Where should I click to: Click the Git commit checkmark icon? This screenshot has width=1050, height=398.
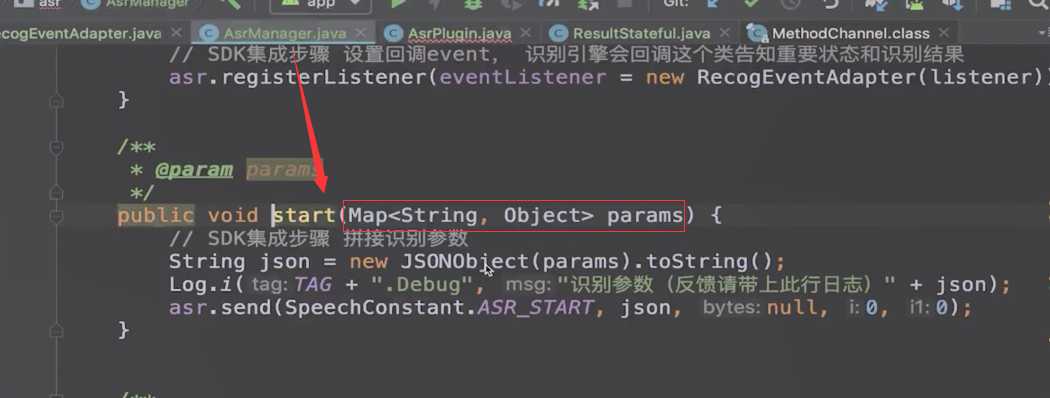click(752, 4)
